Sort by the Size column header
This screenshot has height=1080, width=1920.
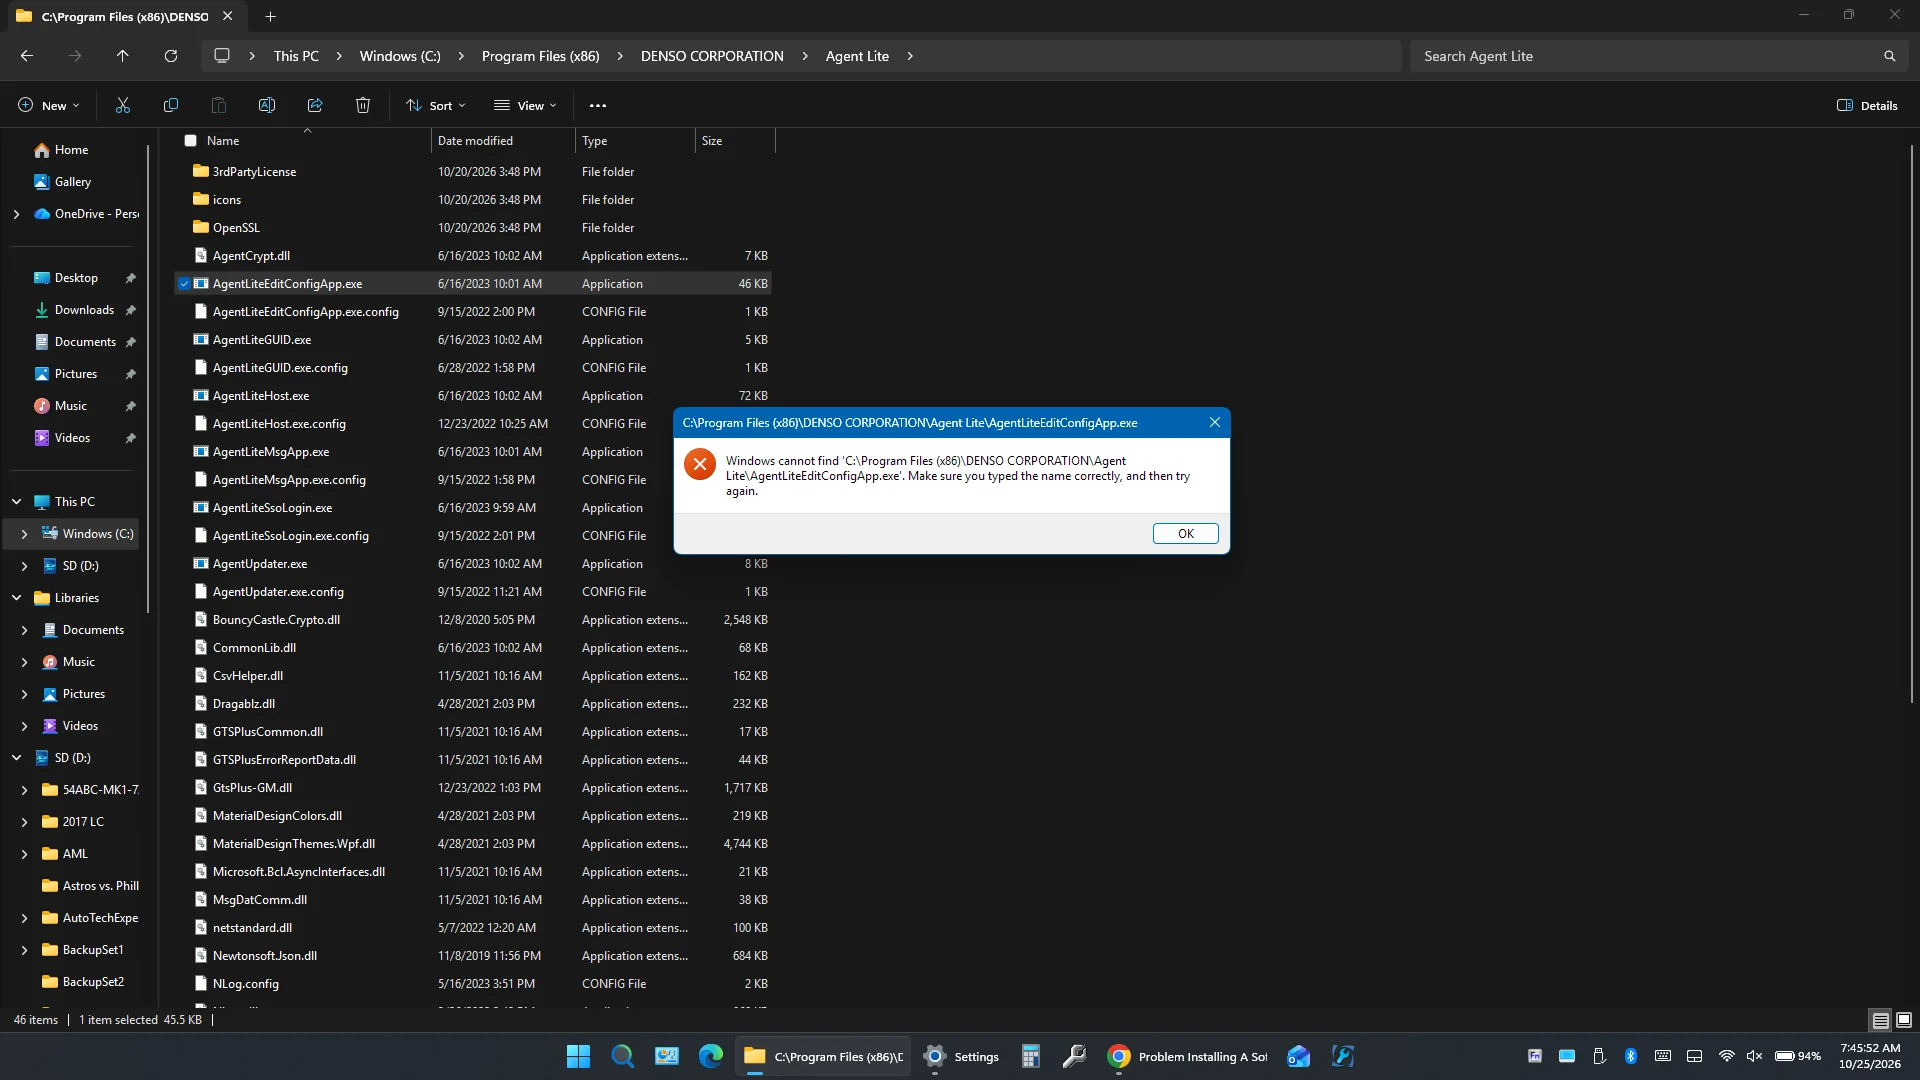point(735,141)
